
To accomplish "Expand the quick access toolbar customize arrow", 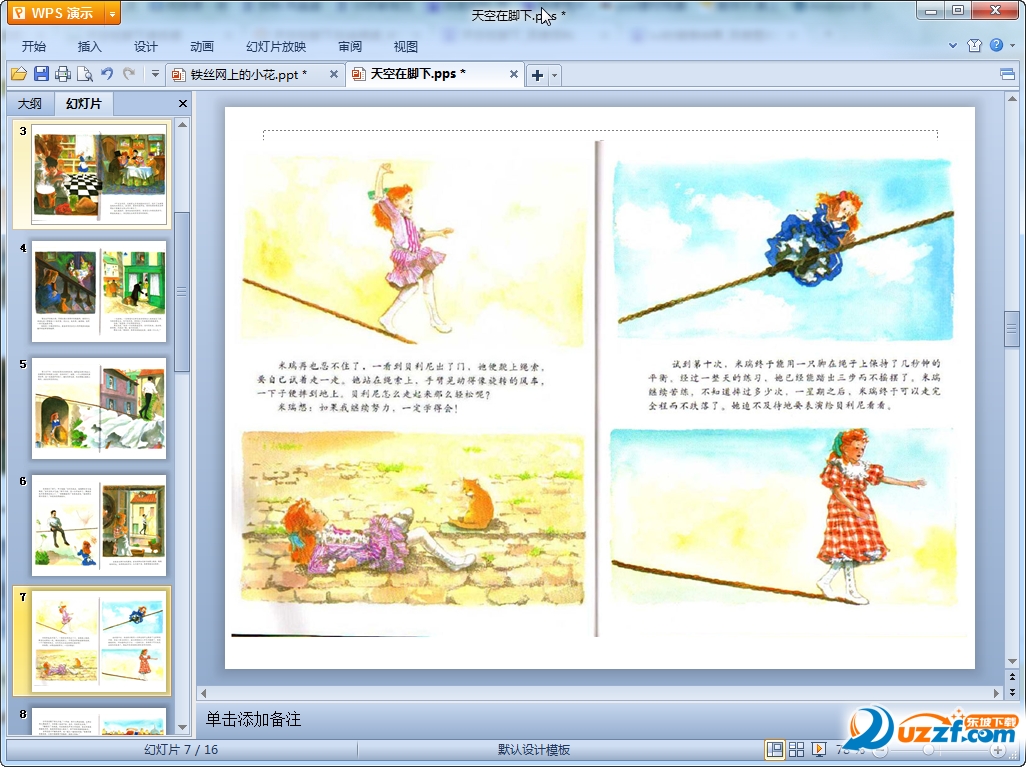I will click(155, 74).
